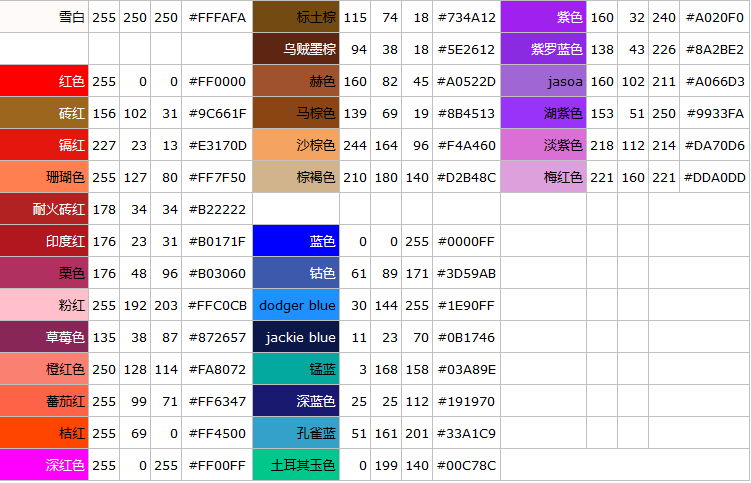This screenshot has height=483, width=751.
Task: Select the 橙红色 salmon swatch
Action: tap(44, 369)
